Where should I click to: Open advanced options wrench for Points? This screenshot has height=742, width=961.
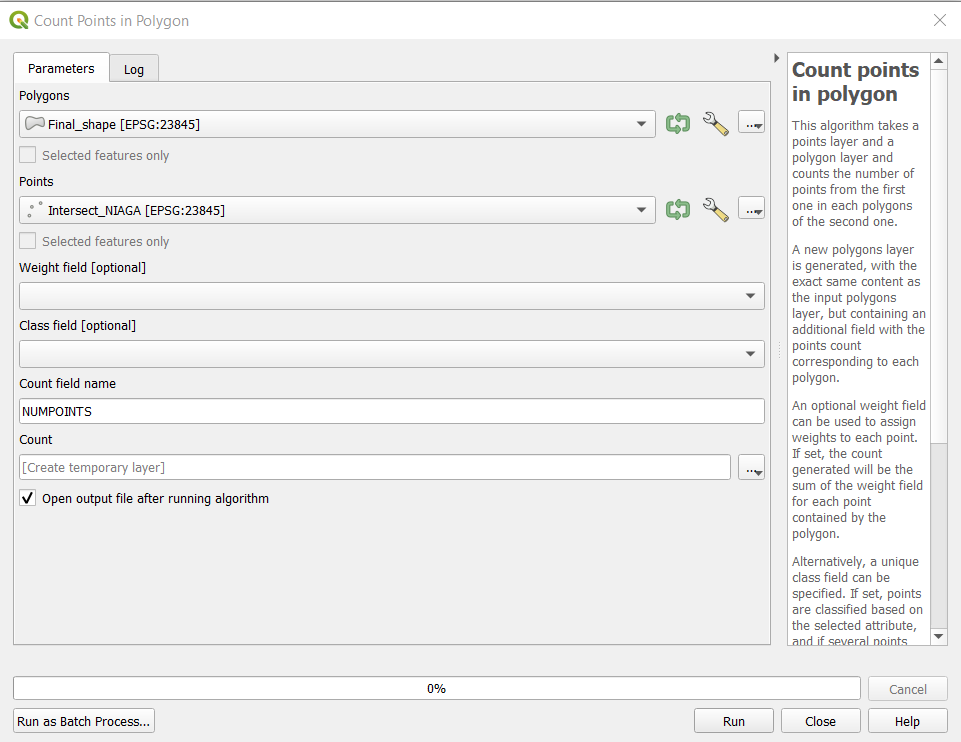(x=715, y=210)
